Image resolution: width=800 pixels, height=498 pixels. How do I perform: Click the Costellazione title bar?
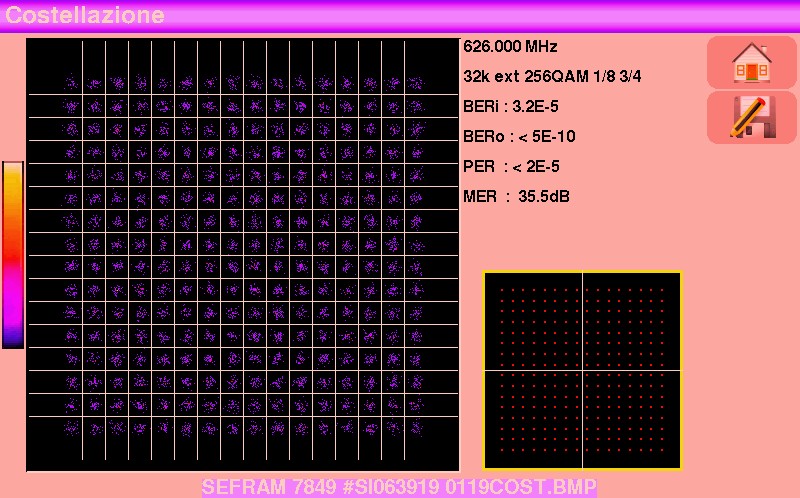(x=400, y=15)
